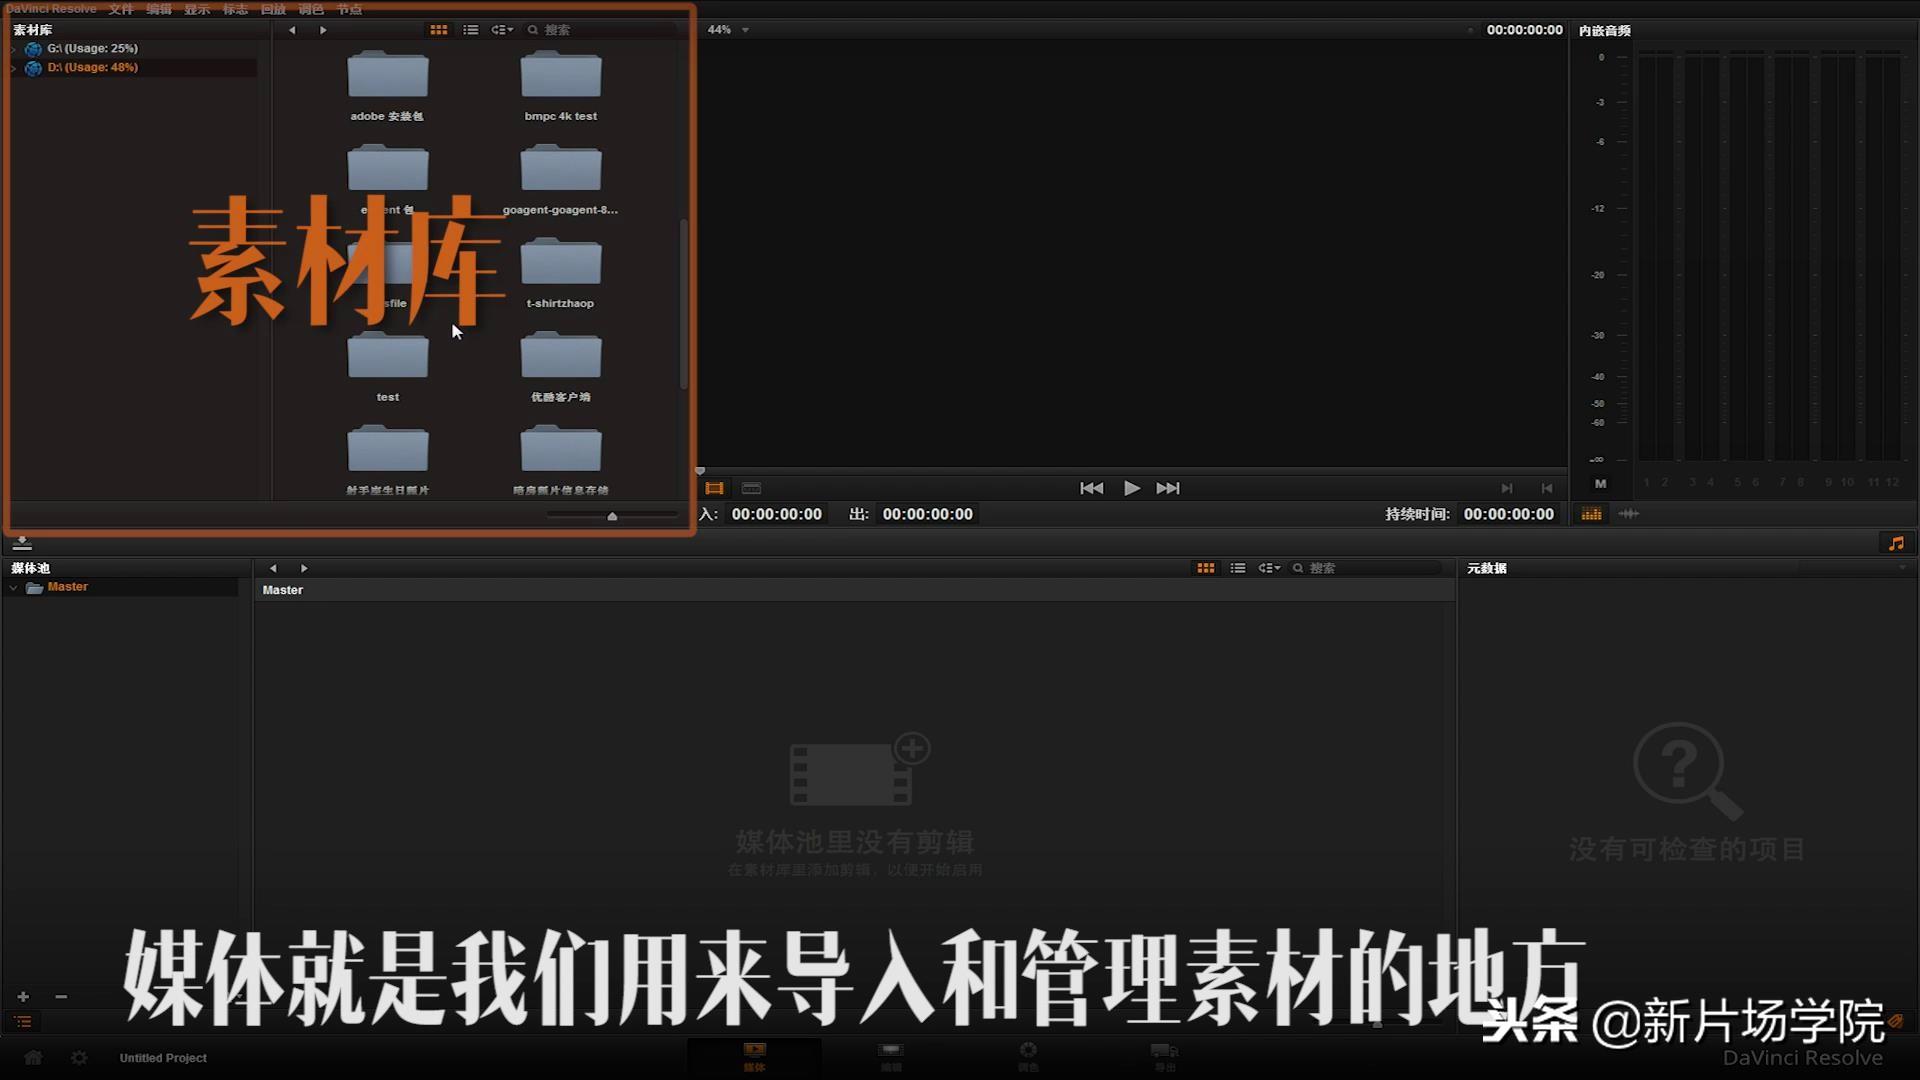Open the 标志 menu
The height and width of the screenshot is (1080, 1920).
(235, 9)
